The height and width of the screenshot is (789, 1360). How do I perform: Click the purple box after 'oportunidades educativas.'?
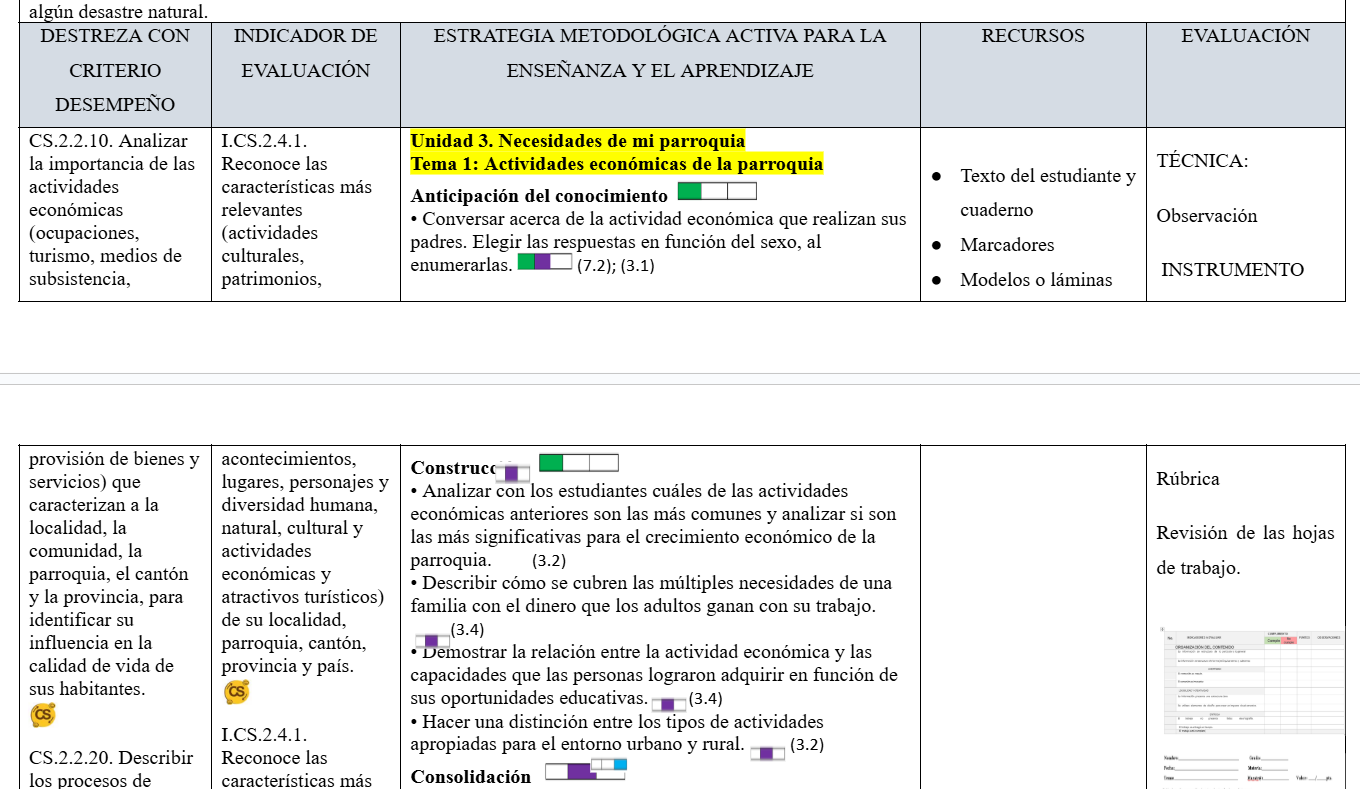tap(669, 704)
